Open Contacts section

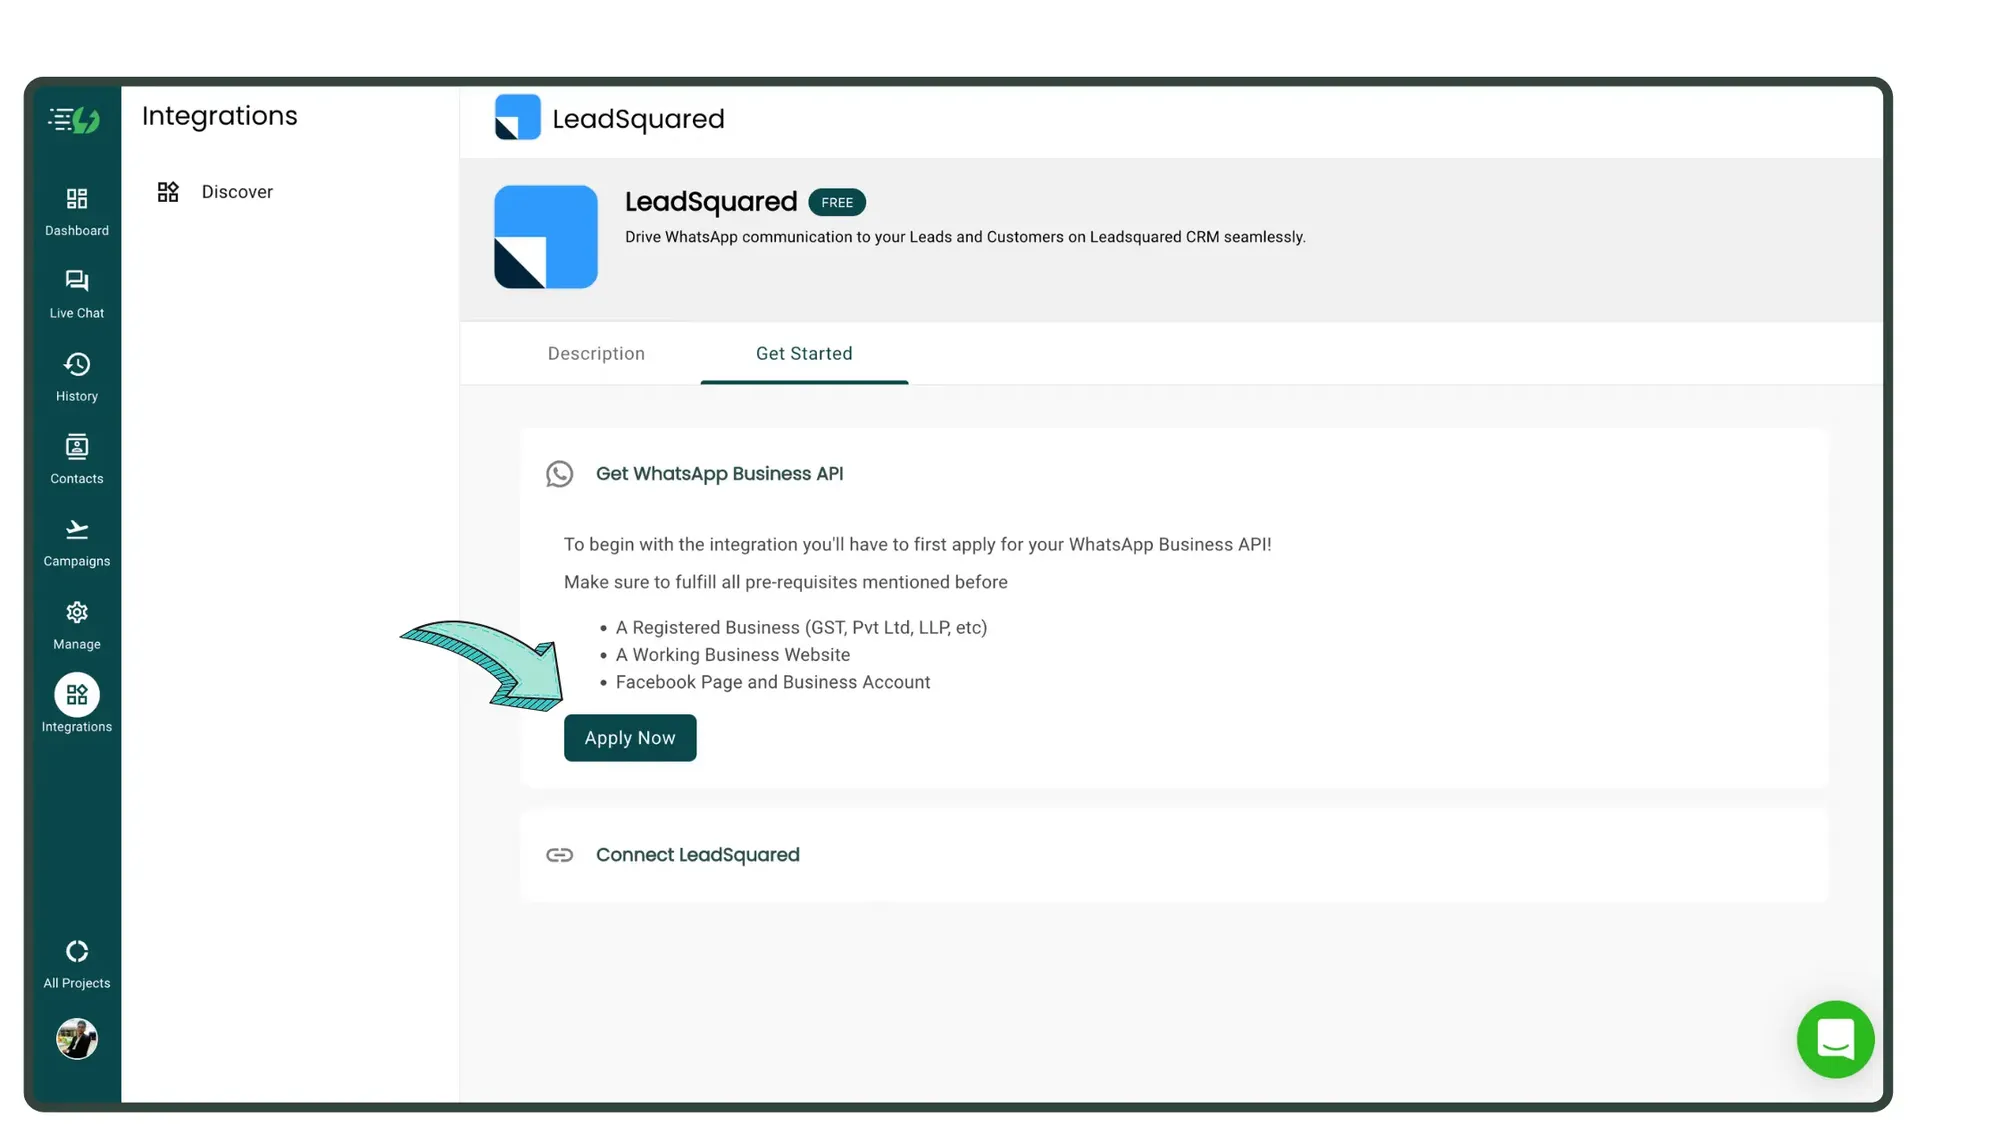pyautogui.click(x=76, y=460)
